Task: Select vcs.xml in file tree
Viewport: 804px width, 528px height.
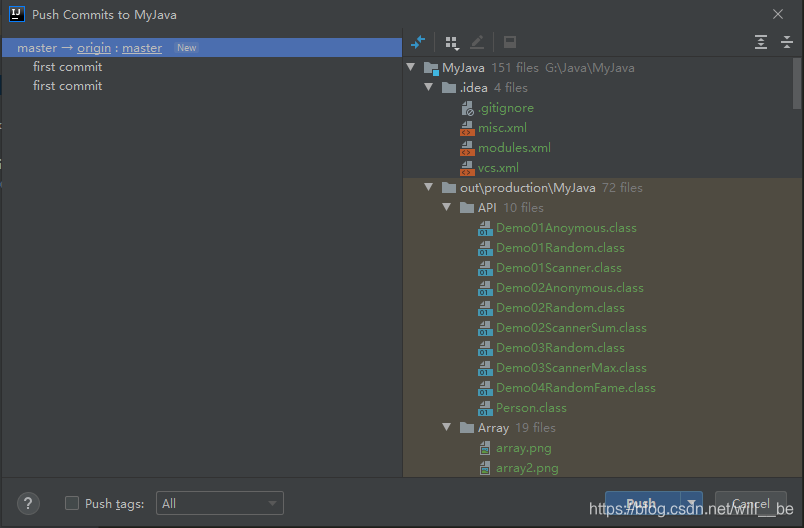Action: [x=498, y=168]
